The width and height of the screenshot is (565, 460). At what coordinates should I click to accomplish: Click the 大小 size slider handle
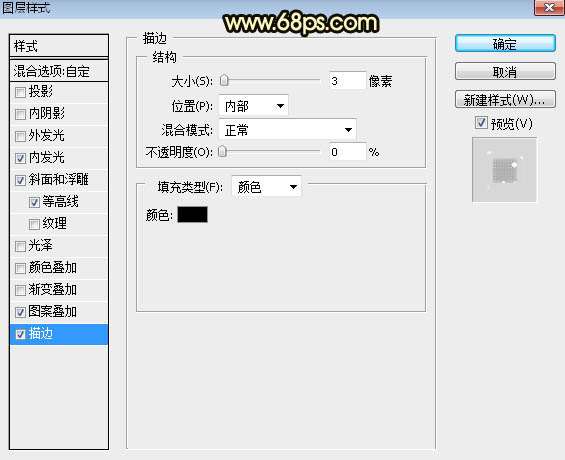pyautogui.click(x=224, y=81)
